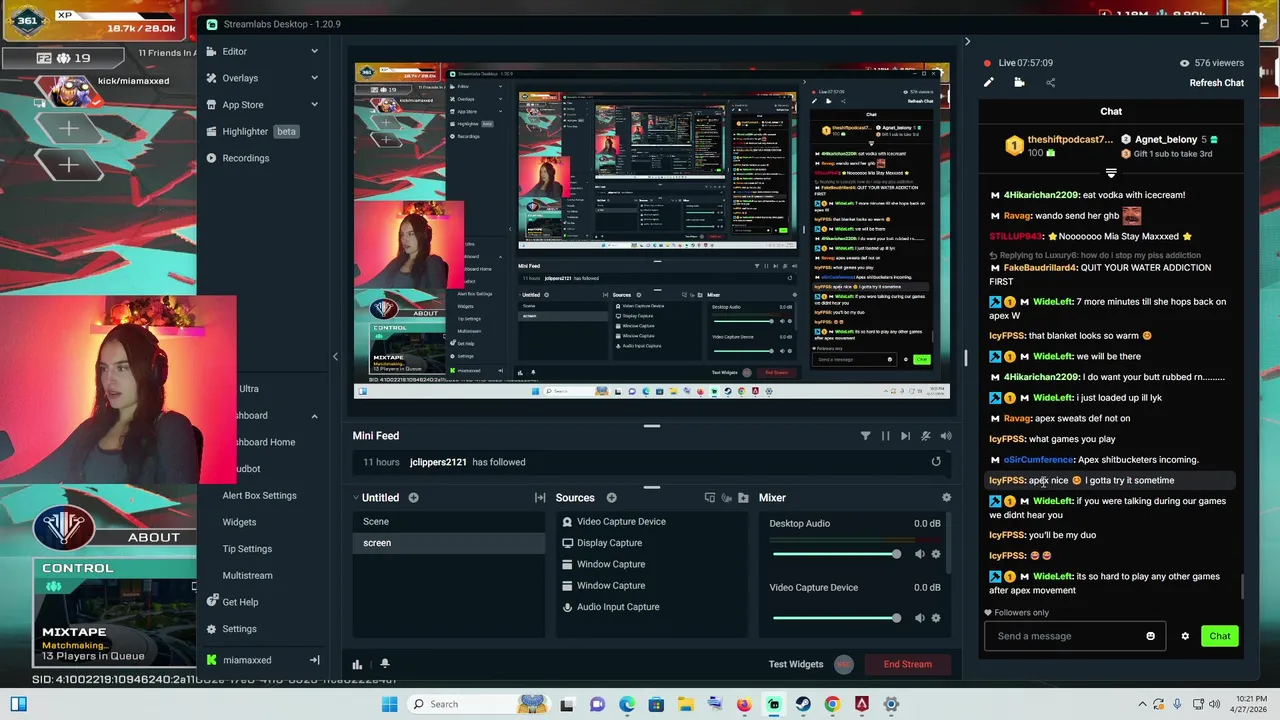
Task: Open Alert Box Settings
Action: pyautogui.click(x=259, y=495)
